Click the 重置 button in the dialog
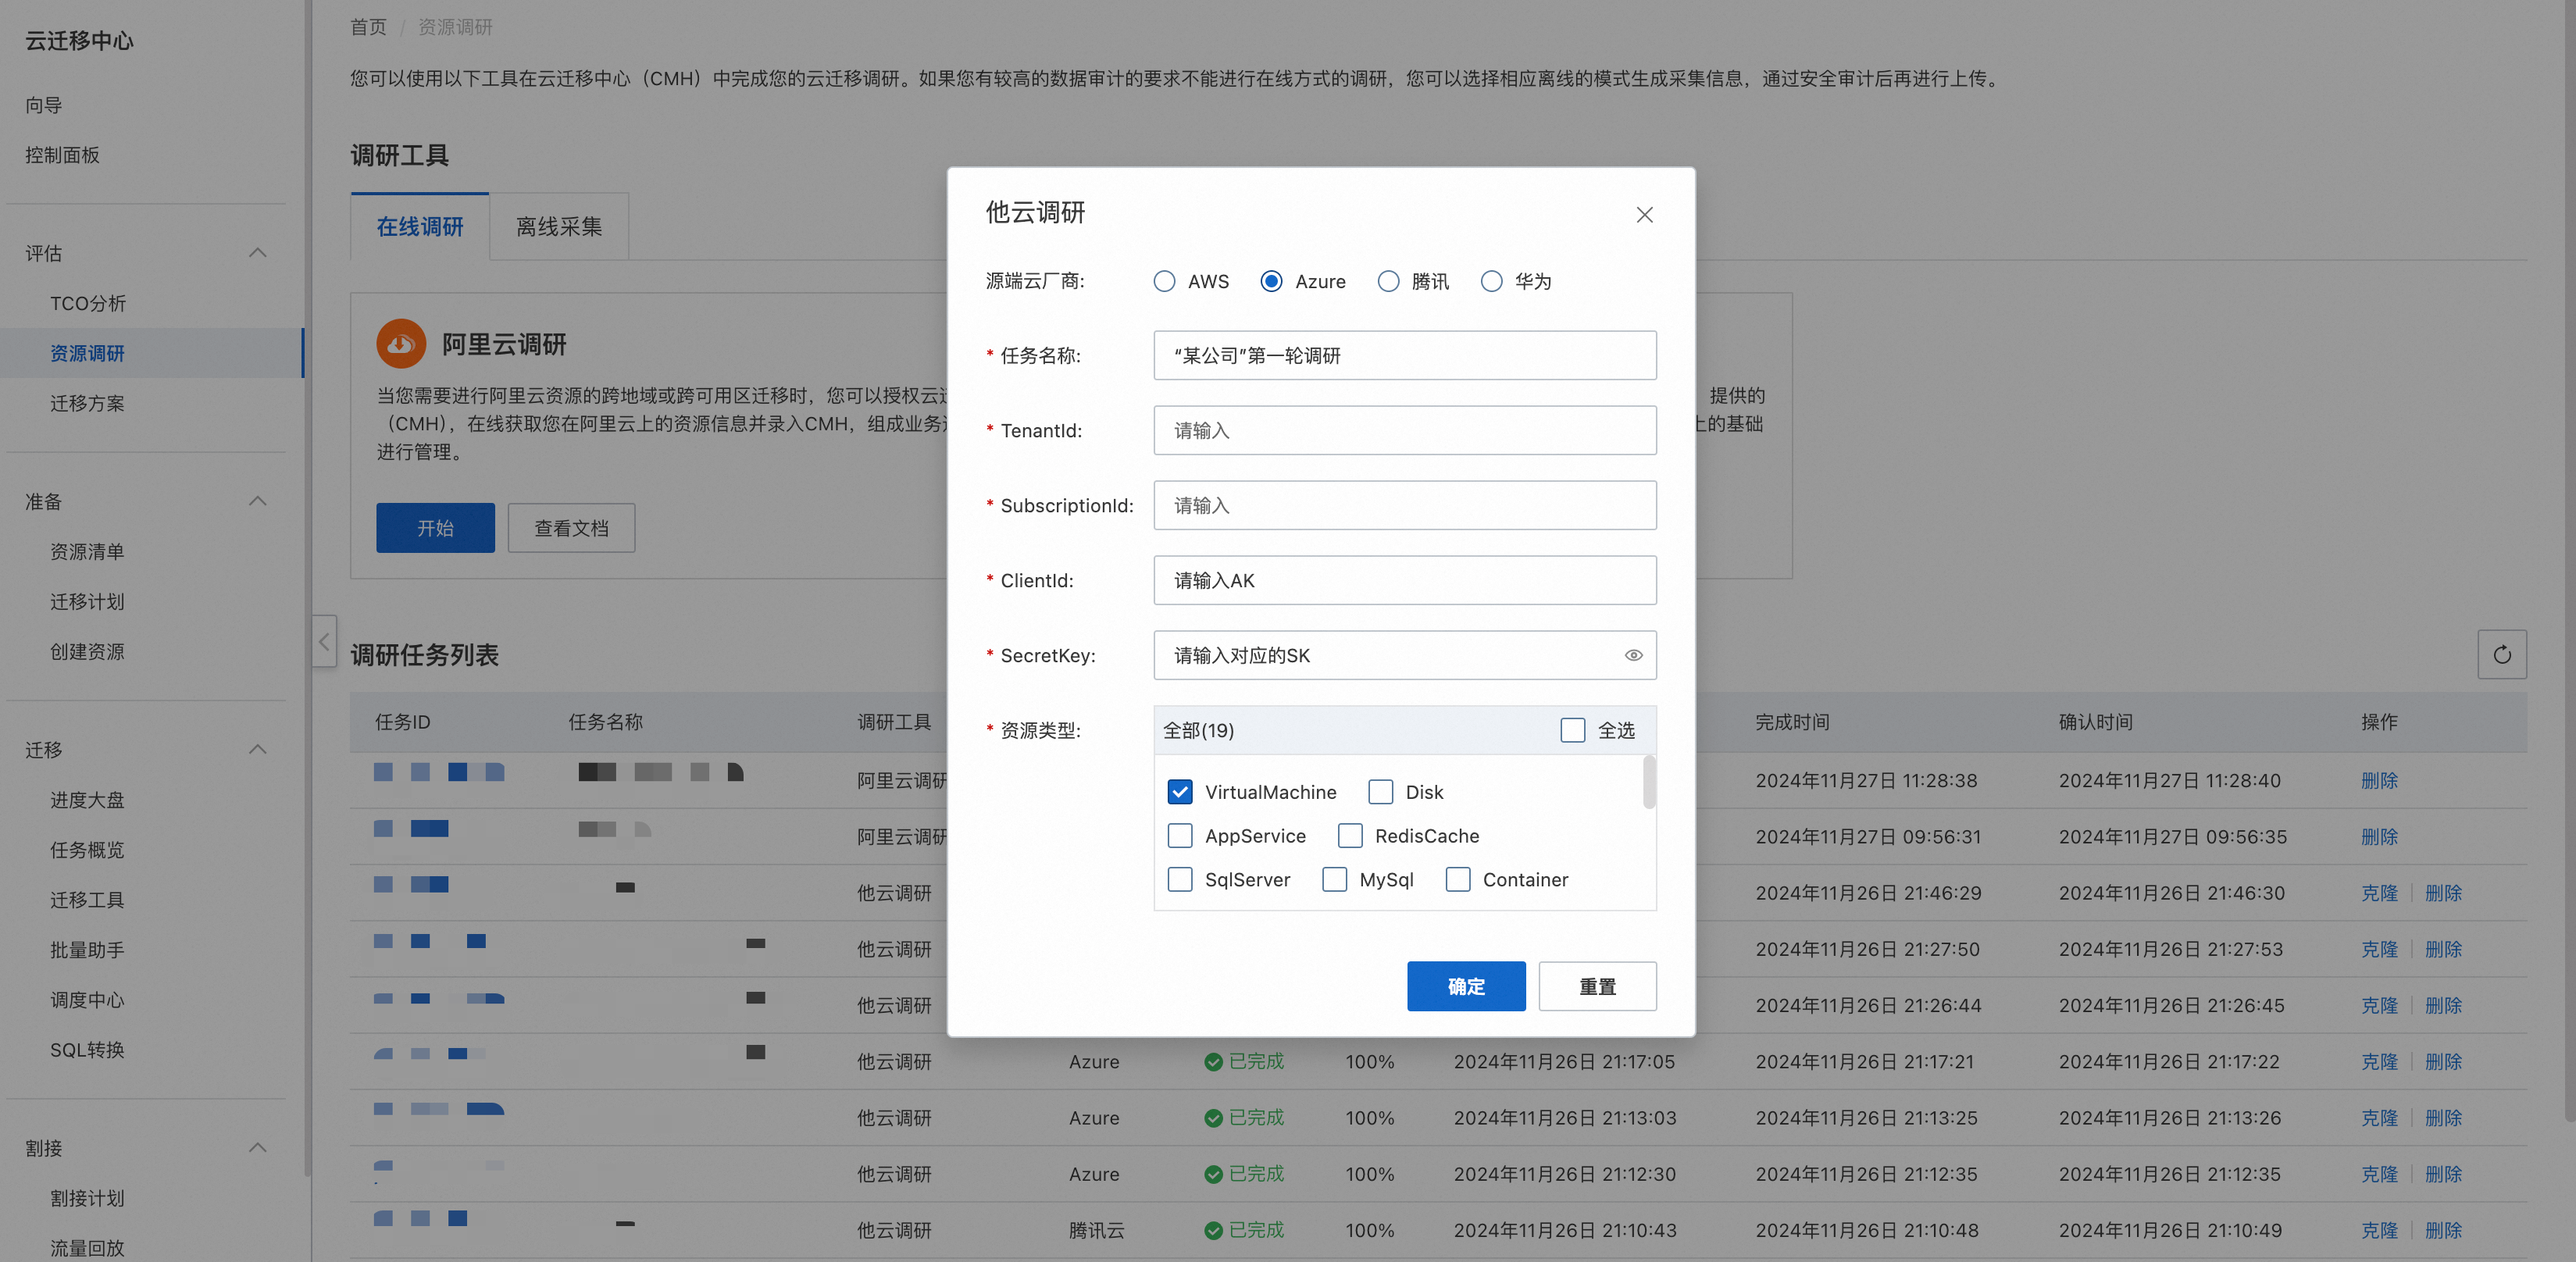The width and height of the screenshot is (2576, 1262). [x=1597, y=986]
